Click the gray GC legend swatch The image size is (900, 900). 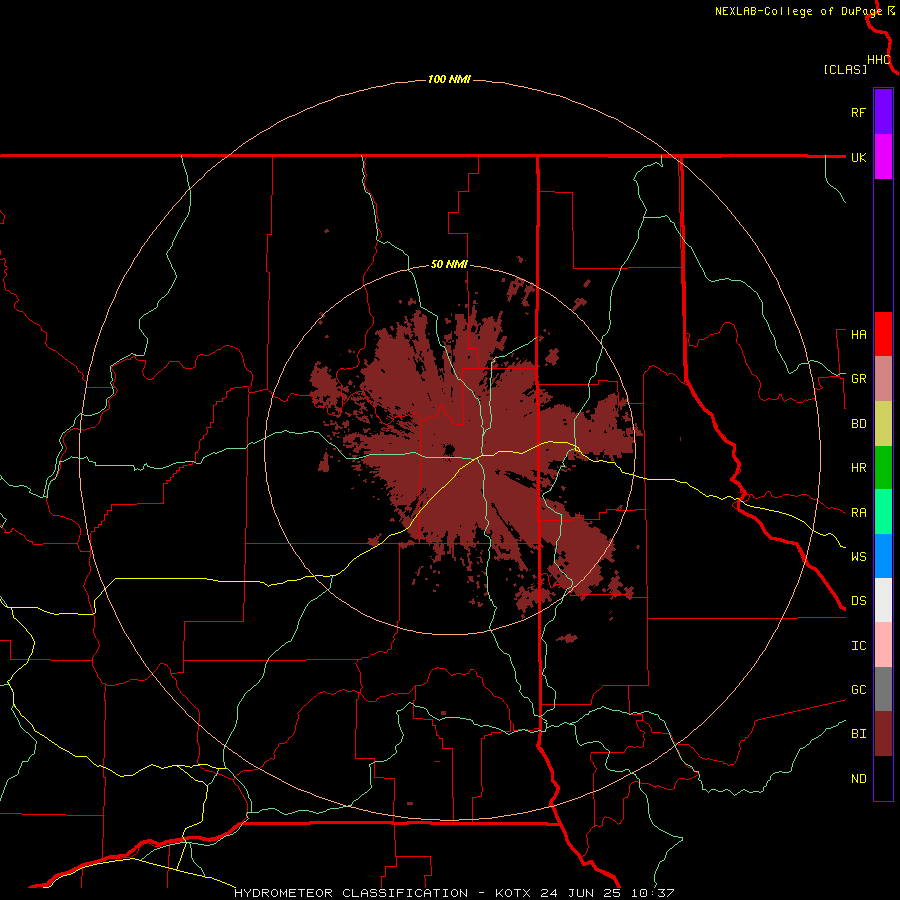tap(883, 689)
